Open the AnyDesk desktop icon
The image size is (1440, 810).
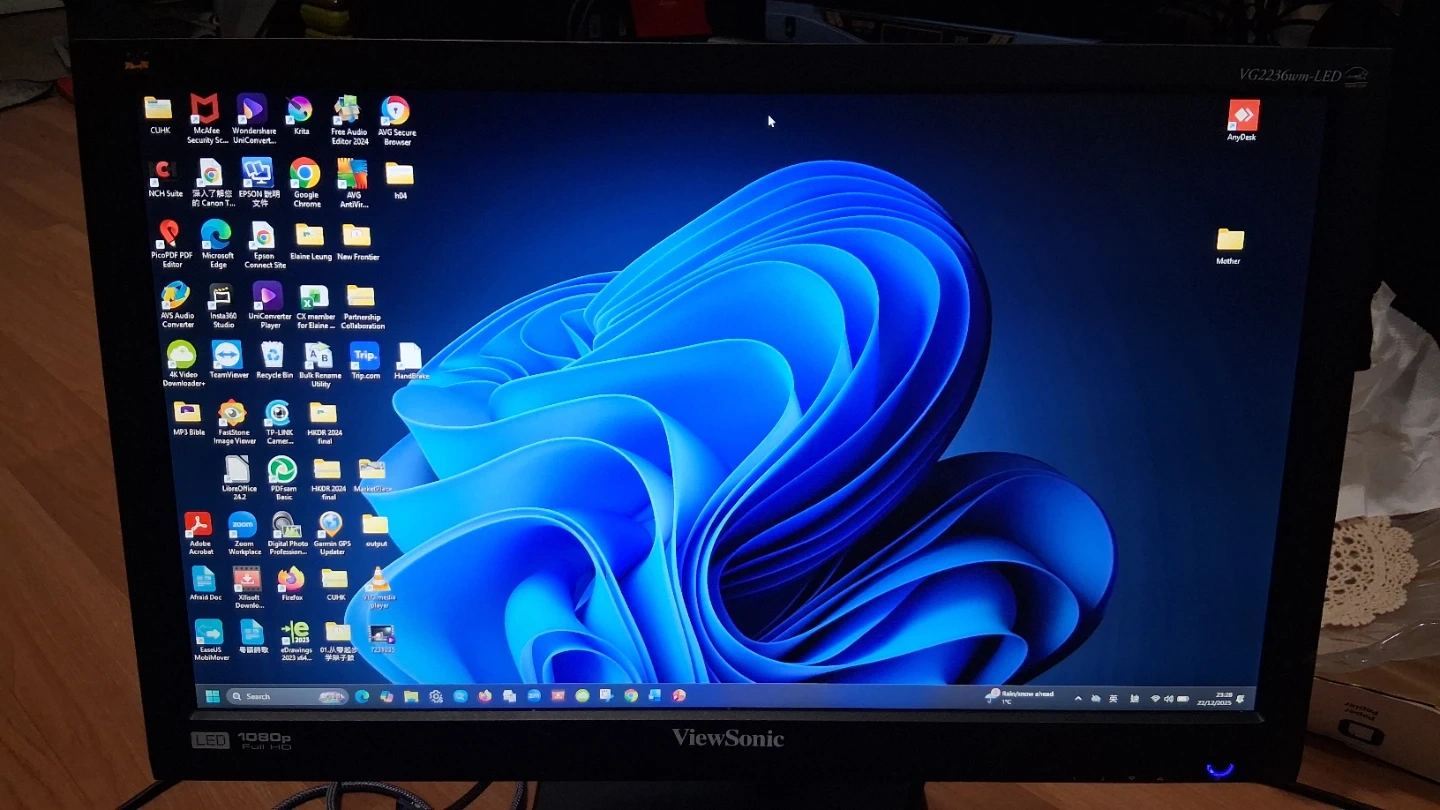click(x=1243, y=116)
